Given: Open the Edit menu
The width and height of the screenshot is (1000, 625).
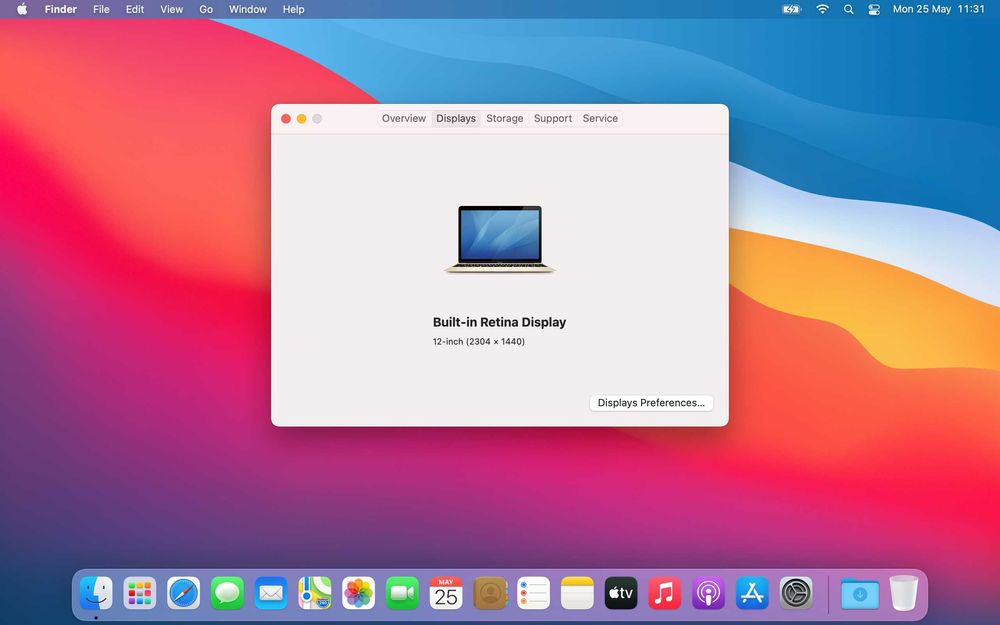Looking at the screenshot, I should click(135, 9).
